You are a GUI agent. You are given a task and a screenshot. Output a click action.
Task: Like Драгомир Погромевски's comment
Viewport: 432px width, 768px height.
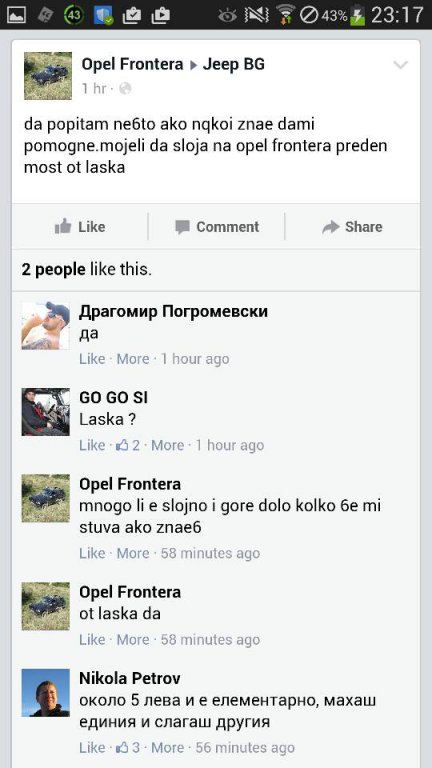click(92, 359)
